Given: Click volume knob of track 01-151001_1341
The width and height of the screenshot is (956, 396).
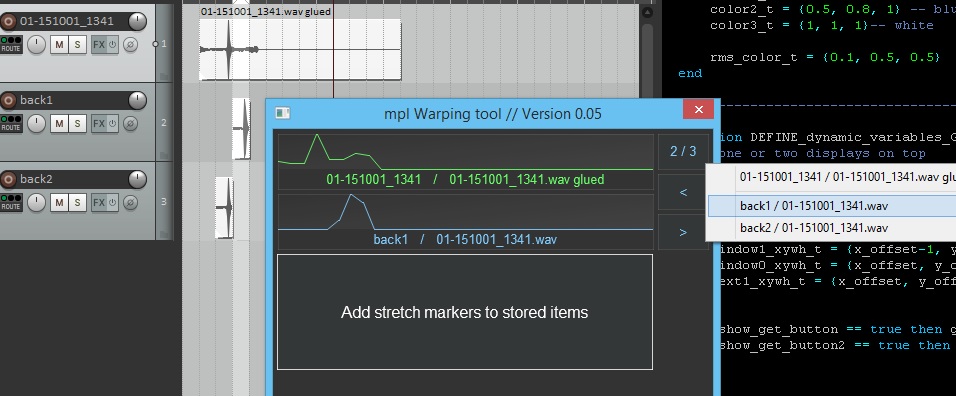Looking at the screenshot, I should pyautogui.click(x=137, y=22).
